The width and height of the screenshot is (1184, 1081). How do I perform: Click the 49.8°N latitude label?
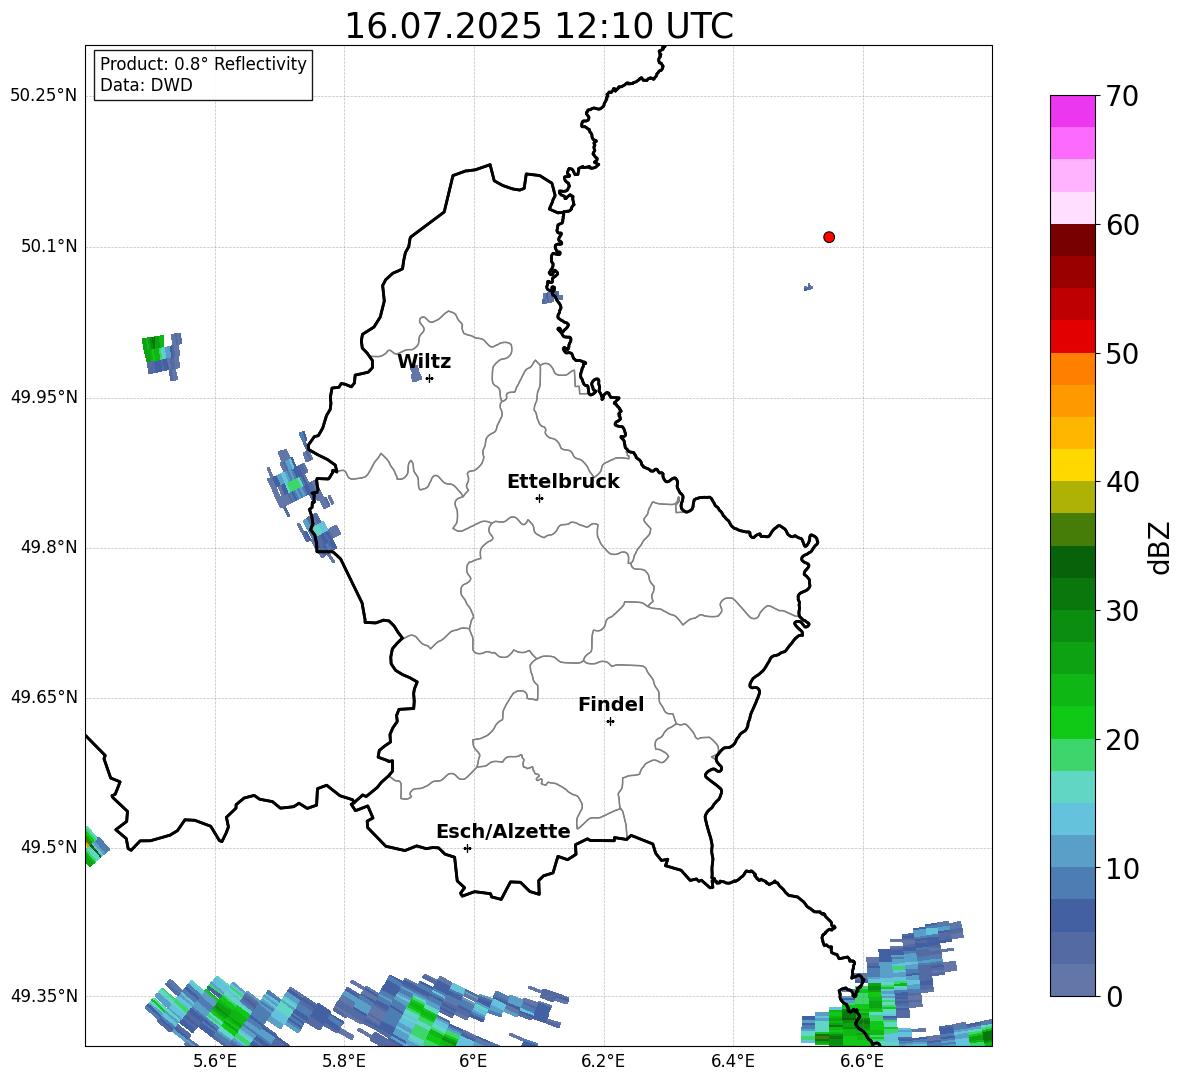pyautogui.click(x=49, y=547)
